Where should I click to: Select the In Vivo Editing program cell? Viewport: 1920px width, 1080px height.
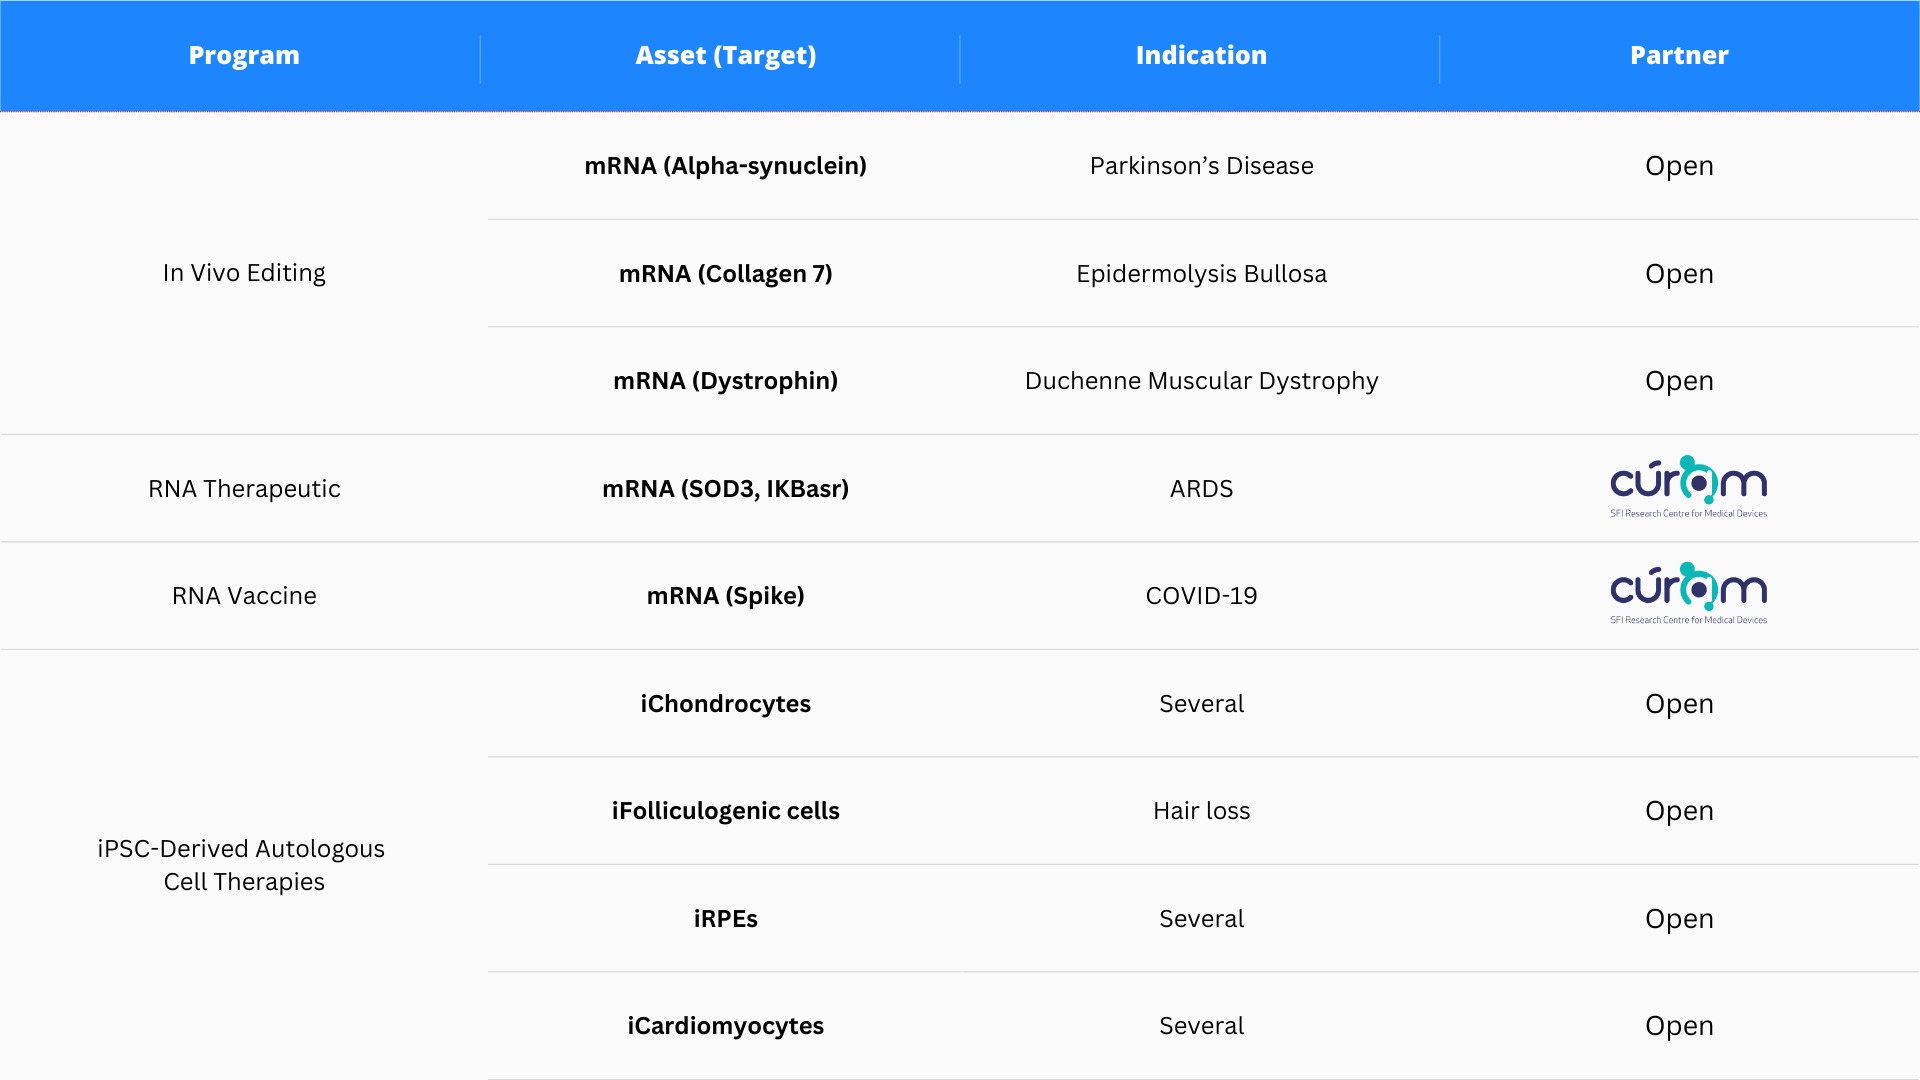[244, 273]
